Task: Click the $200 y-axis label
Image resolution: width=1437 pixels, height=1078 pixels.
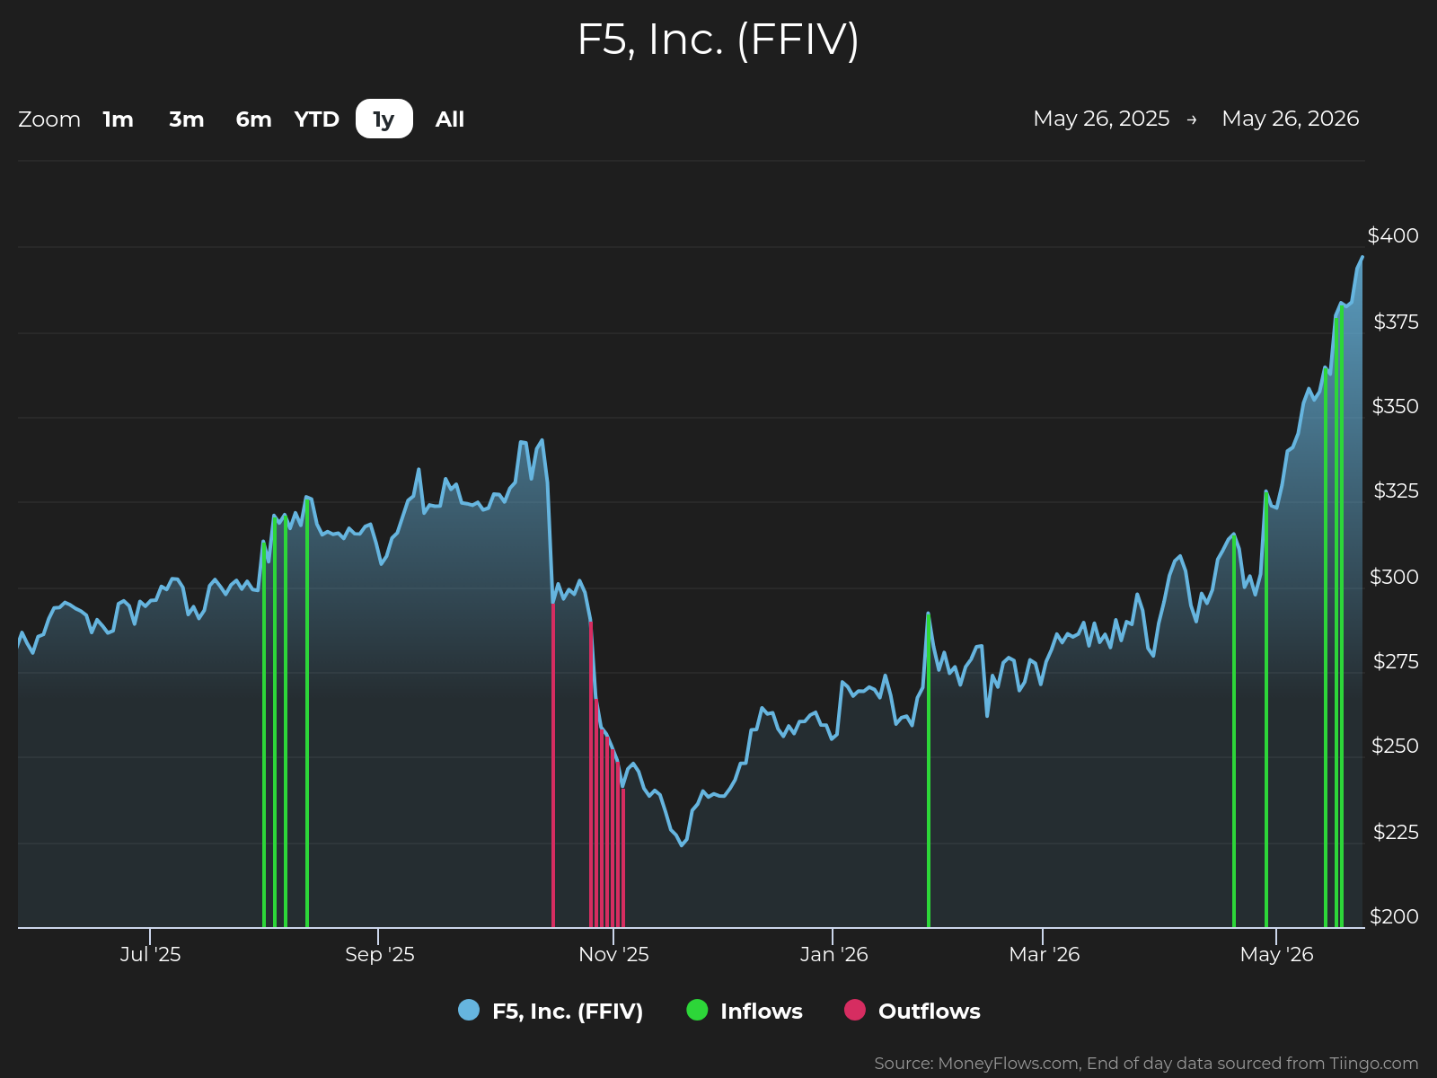Action: click(1394, 917)
